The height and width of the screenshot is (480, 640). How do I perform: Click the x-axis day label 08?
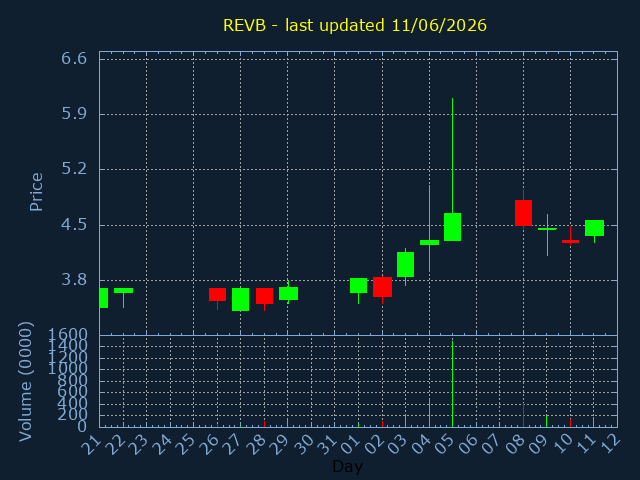pyautogui.click(x=515, y=444)
